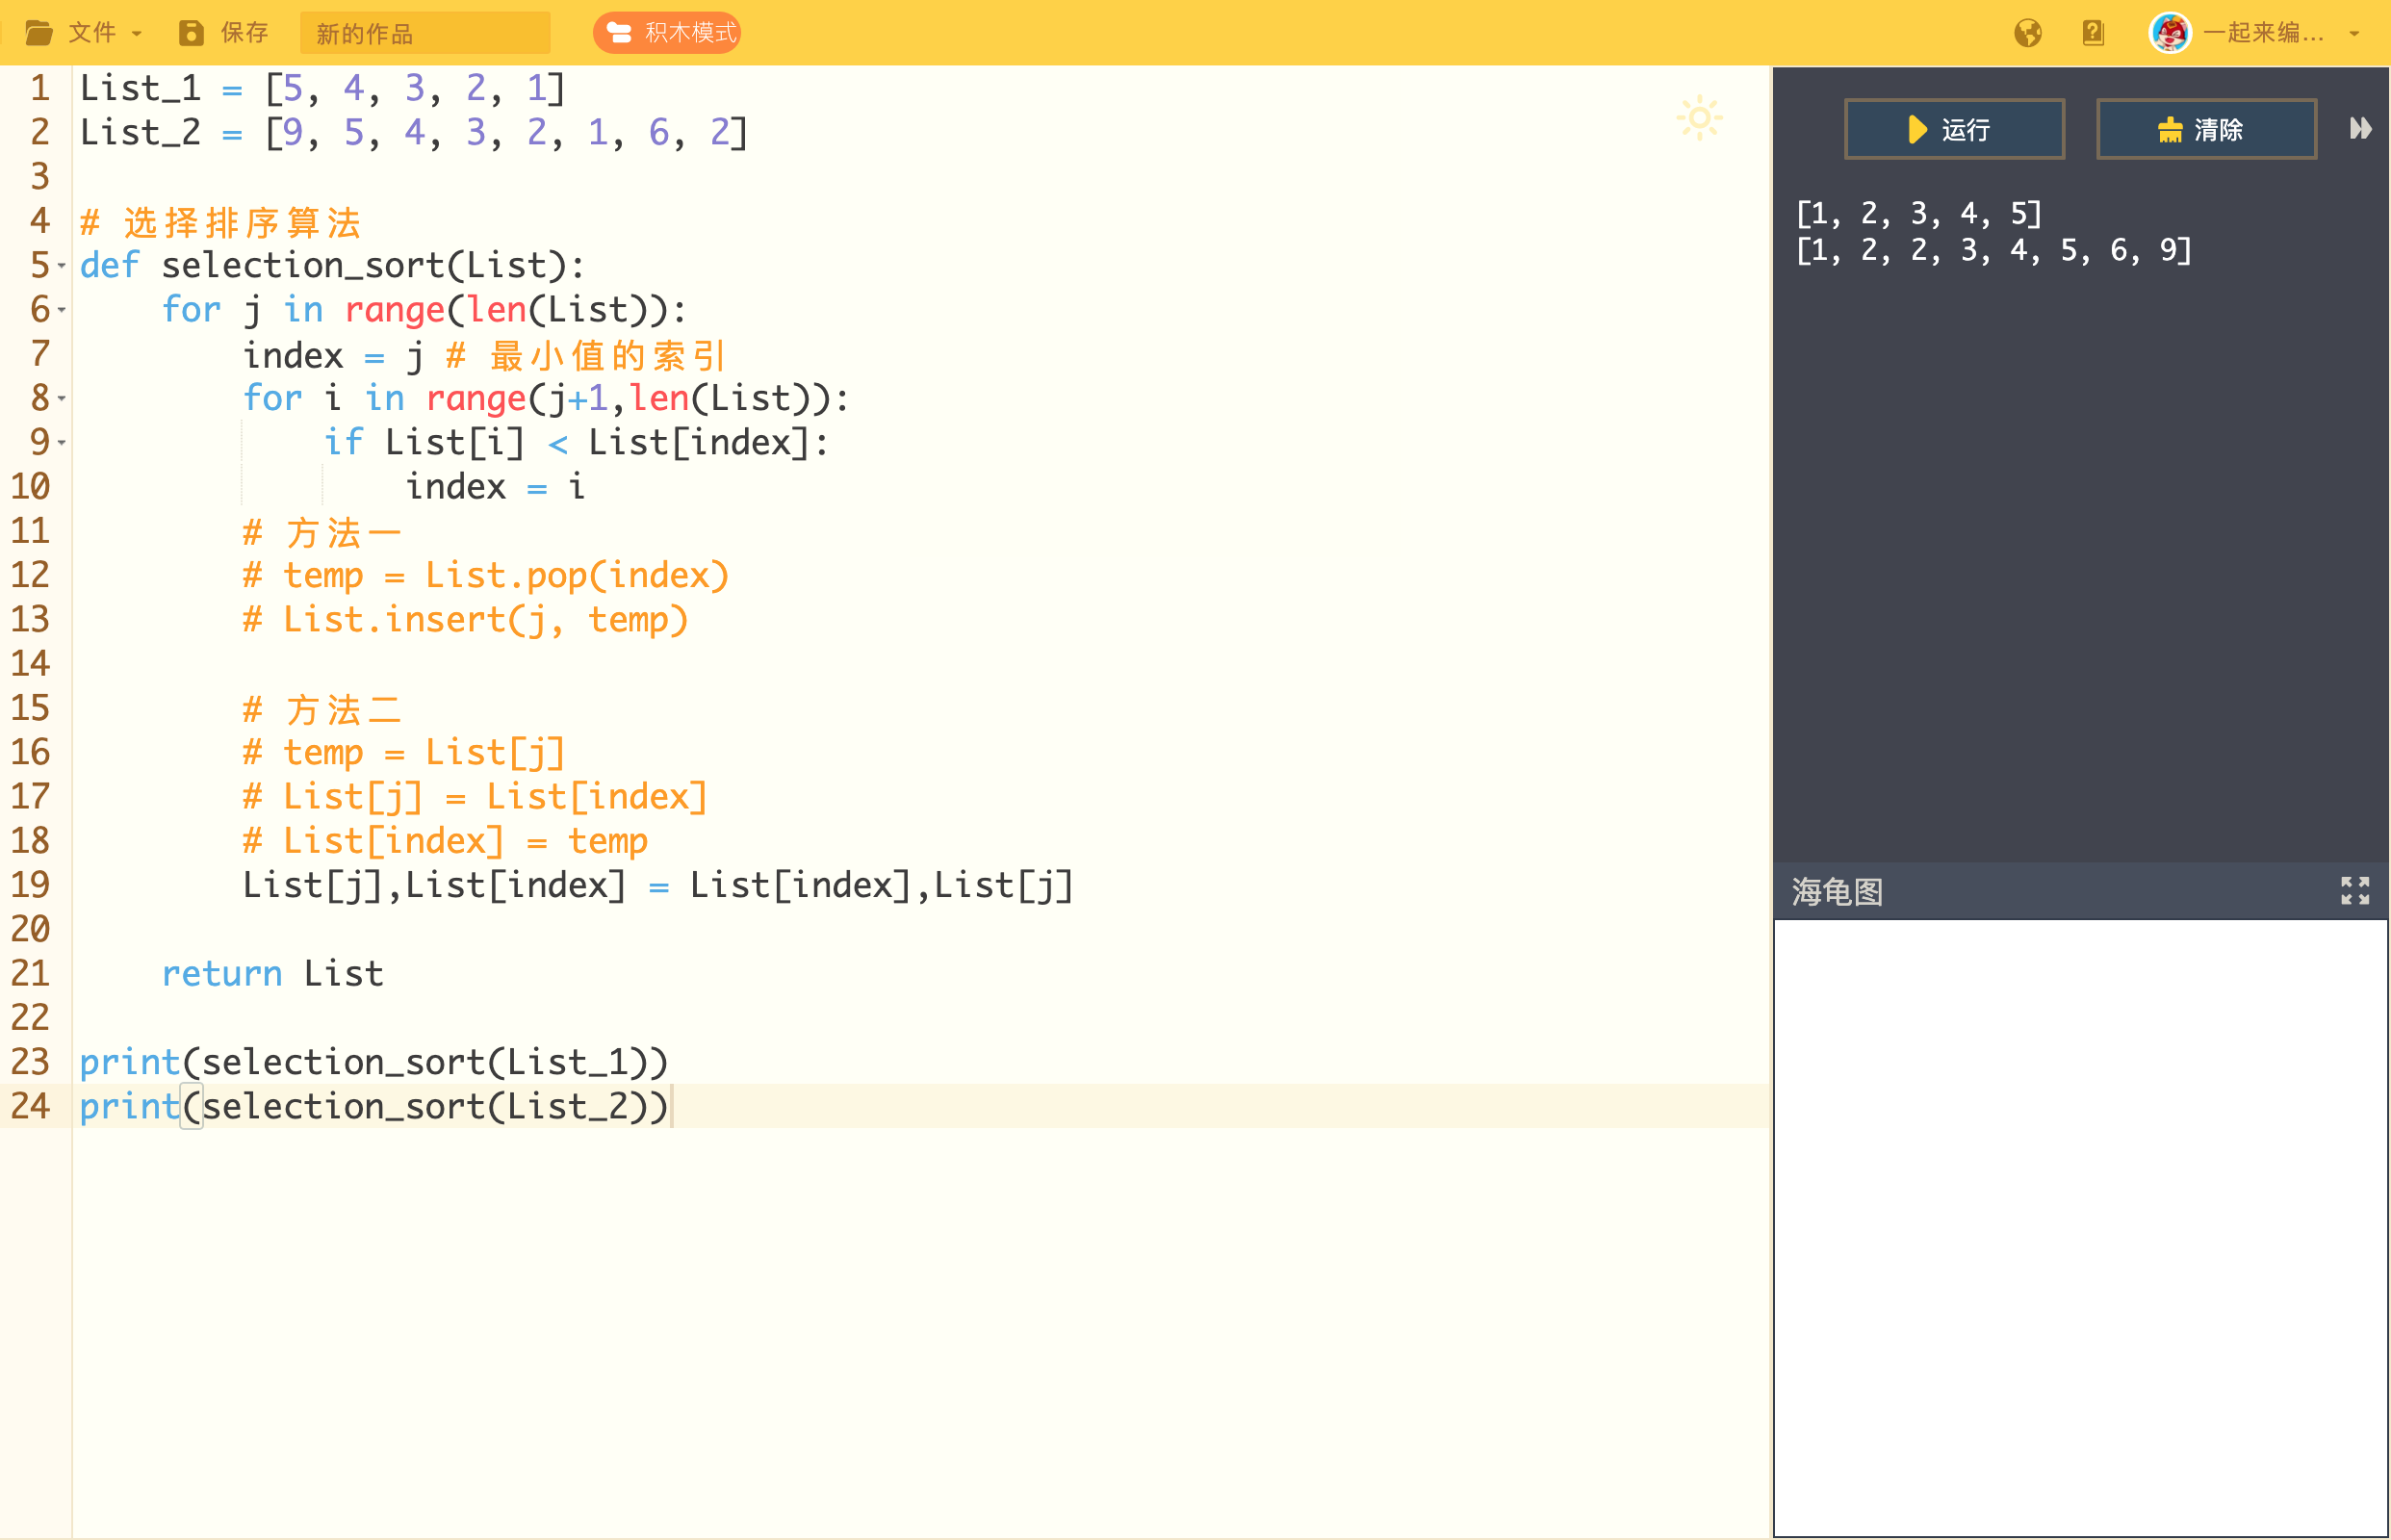Click index = i on line 10

click(495, 488)
